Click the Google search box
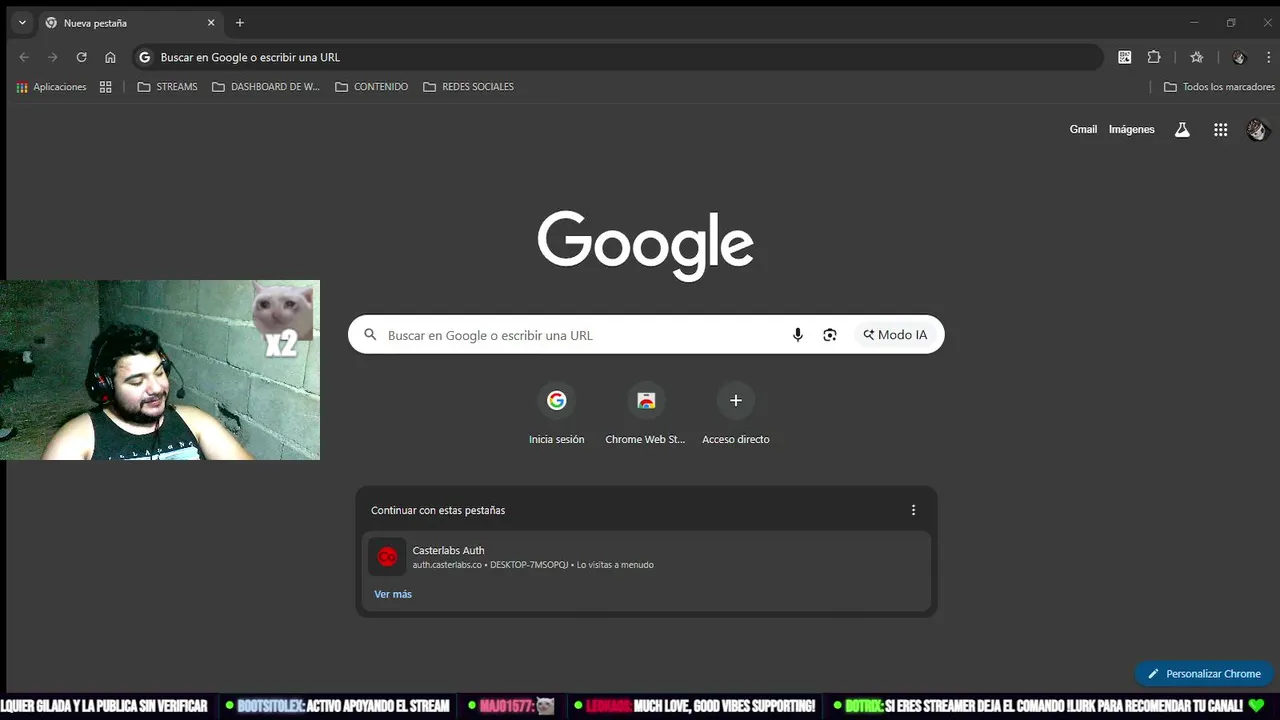This screenshot has height=720, width=1280. pyautogui.click(x=646, y=335)
